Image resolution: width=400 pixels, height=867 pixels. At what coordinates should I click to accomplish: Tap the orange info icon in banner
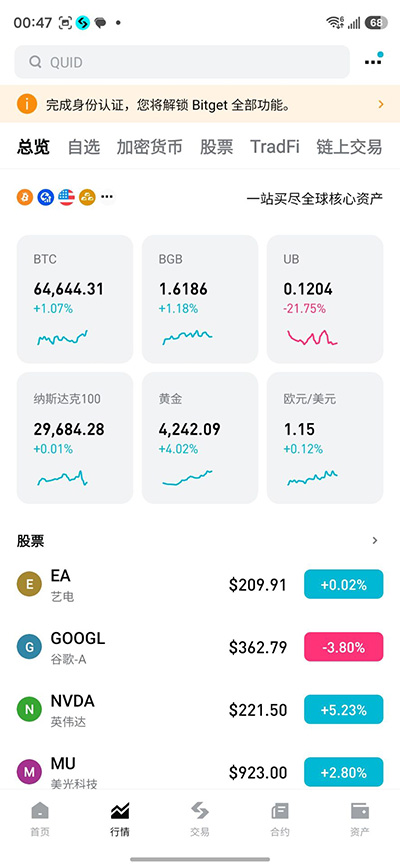point(27,104)
